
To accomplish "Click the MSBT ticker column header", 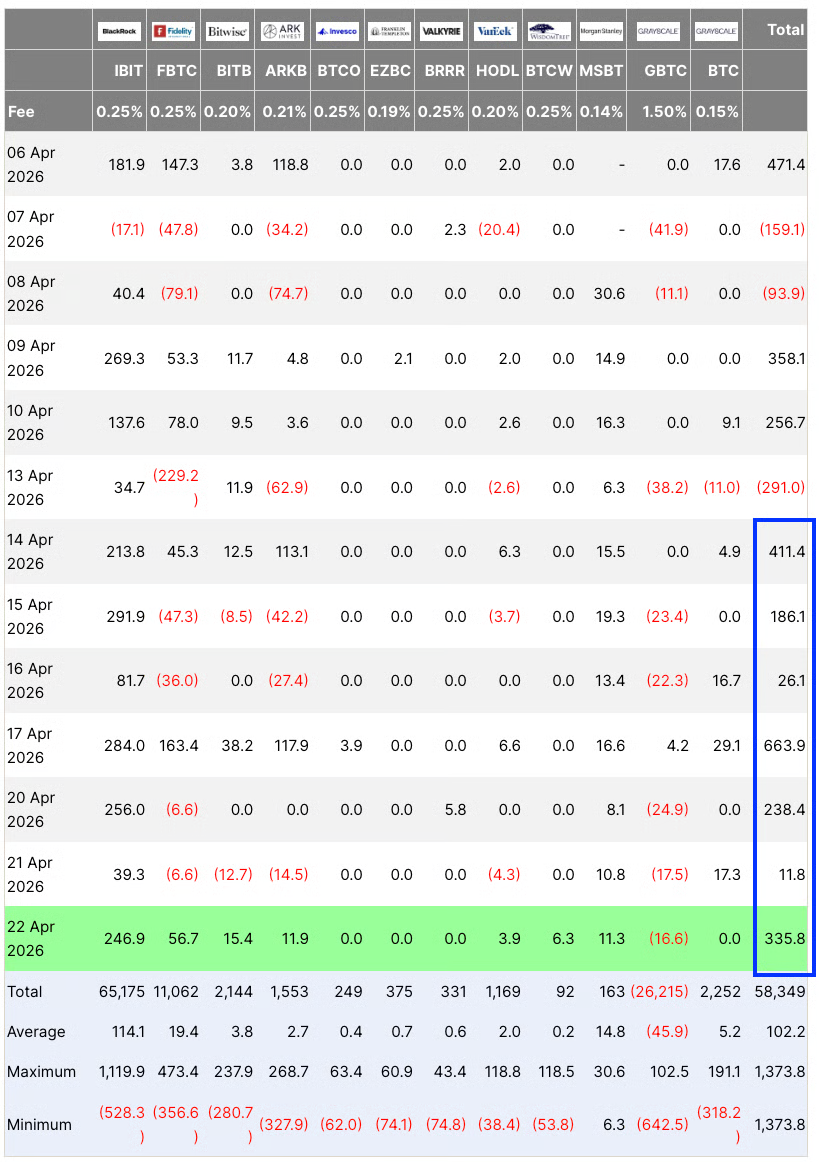I will [x=601, y=71].
